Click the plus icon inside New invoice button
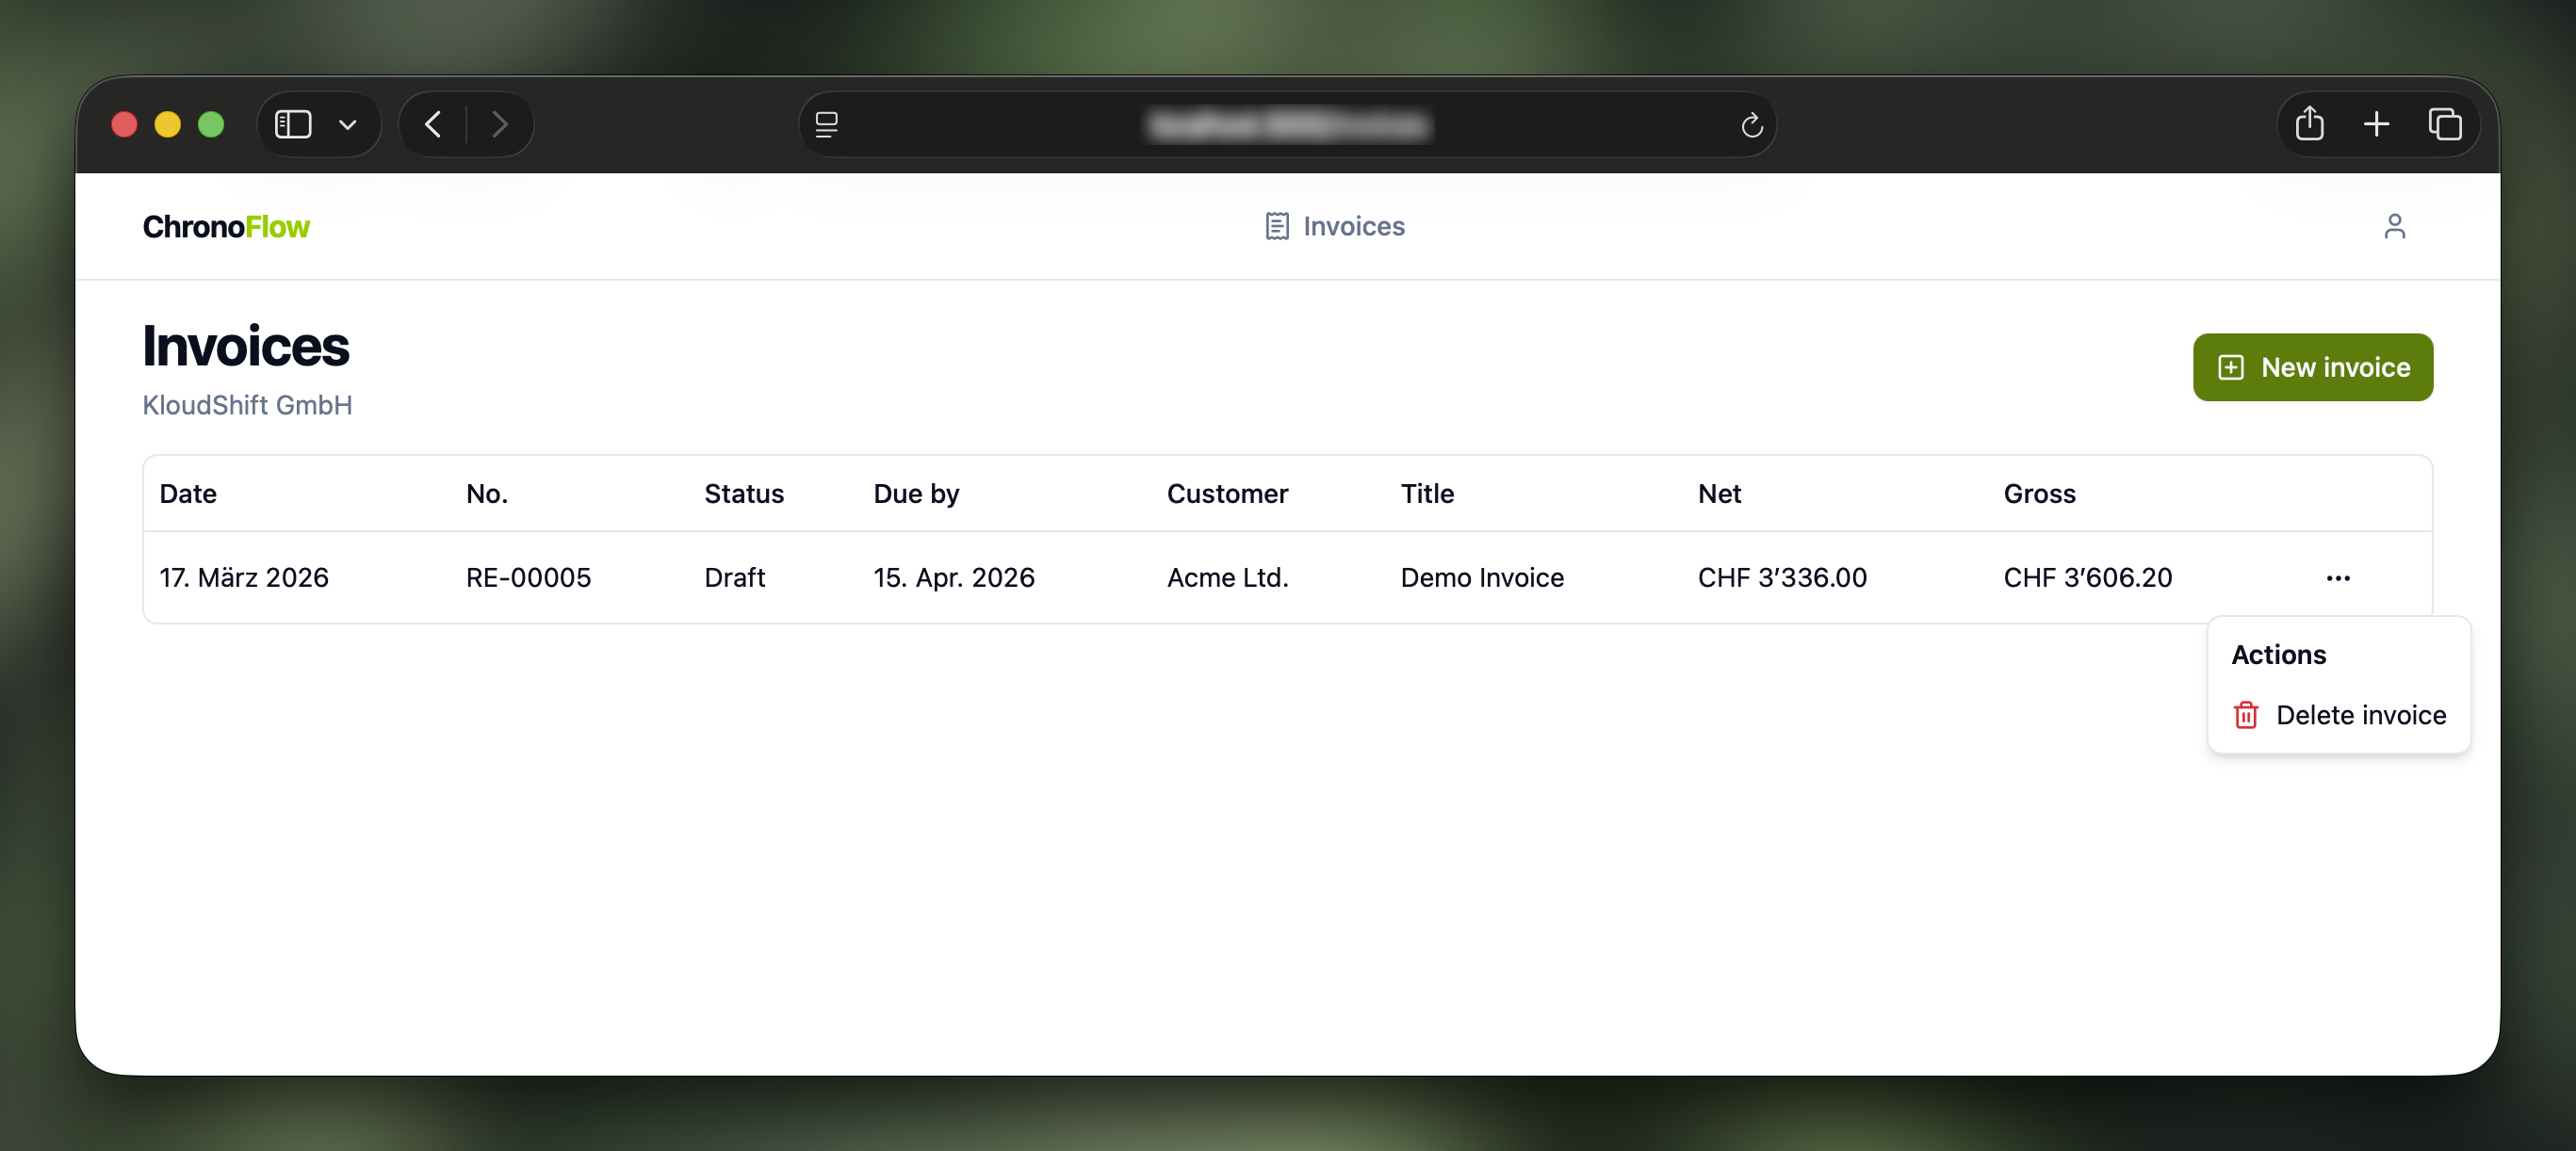The width and height of the screenshot is (2576, 1151). click(2231, 367)
